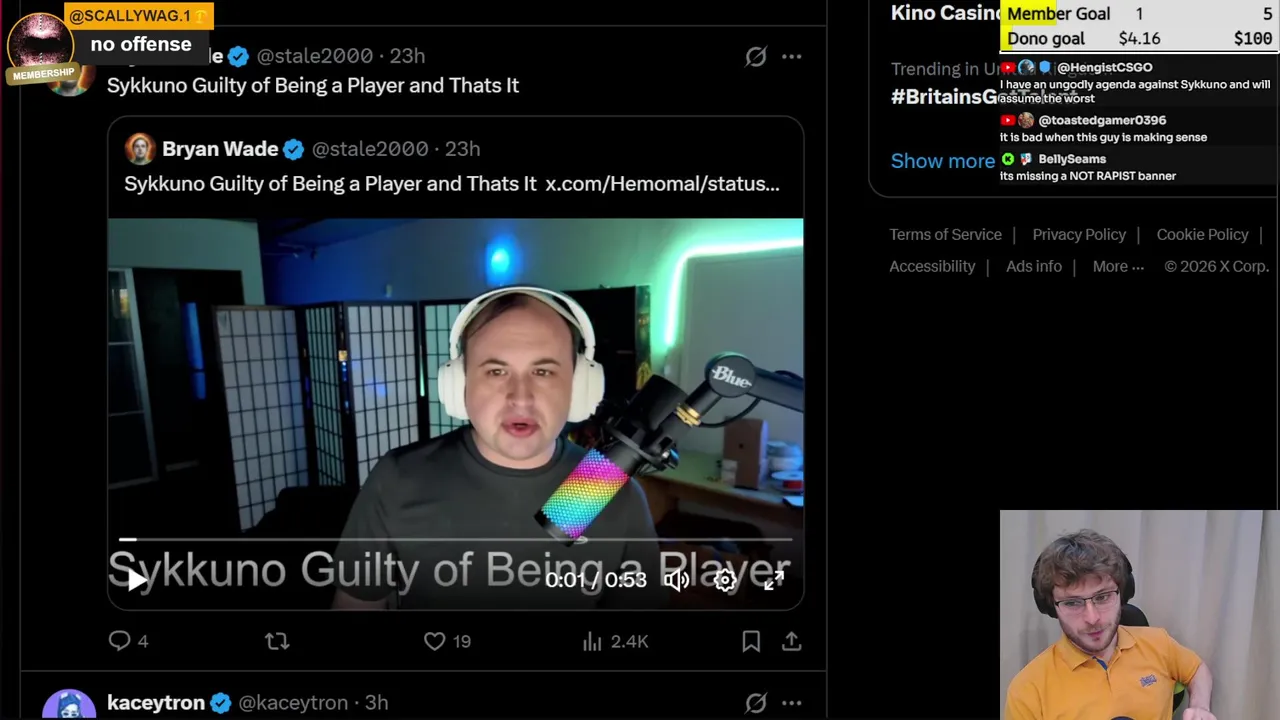Open video settings gear icon
Screen dimensions: 1280x720
point(725,580)
